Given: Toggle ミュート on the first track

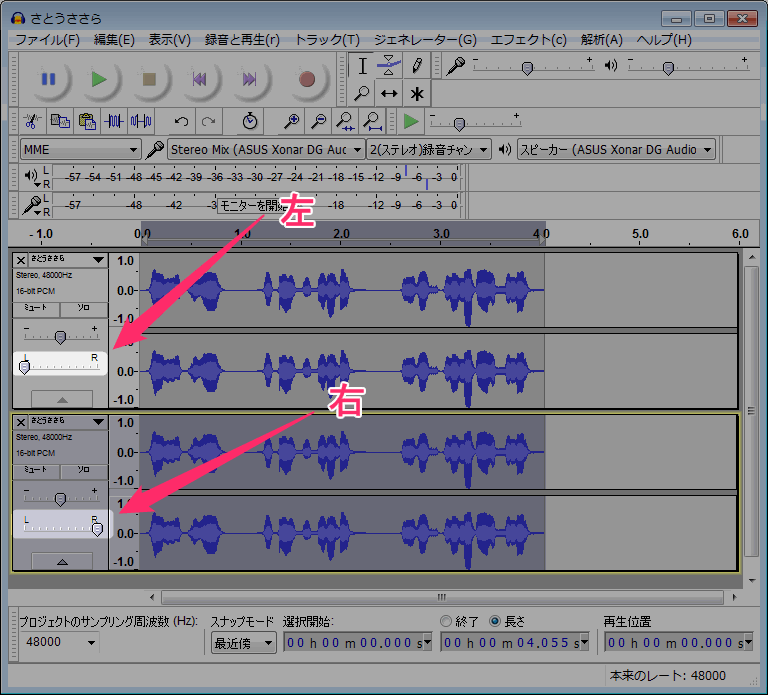Looking at the screenshot, I should pyautogui.click(x=36, y=309).
